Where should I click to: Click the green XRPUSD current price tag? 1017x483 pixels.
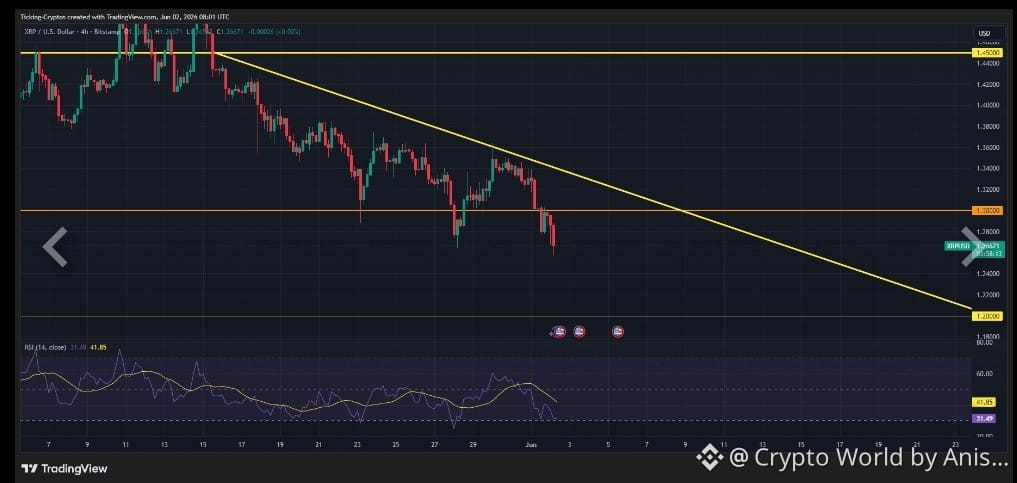pyautogui.click(x=959, y=246)
